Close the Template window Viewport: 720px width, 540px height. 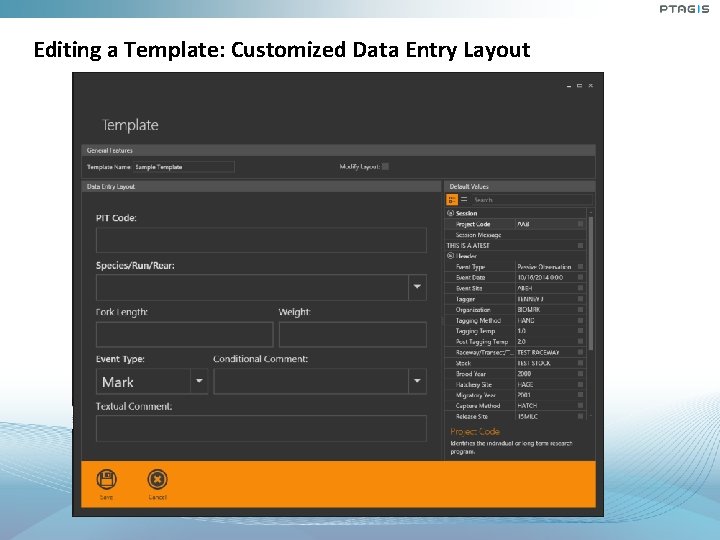[x=591, y=86]
